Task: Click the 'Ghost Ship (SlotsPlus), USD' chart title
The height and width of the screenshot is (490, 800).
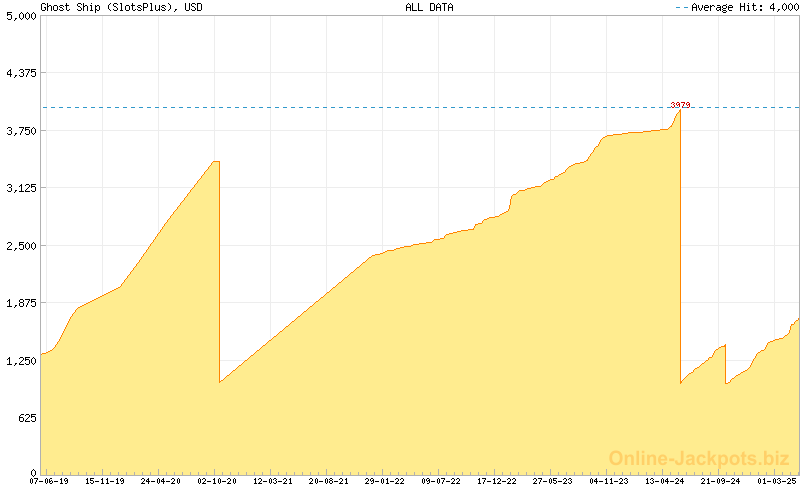Action: (x=109, y=7)
